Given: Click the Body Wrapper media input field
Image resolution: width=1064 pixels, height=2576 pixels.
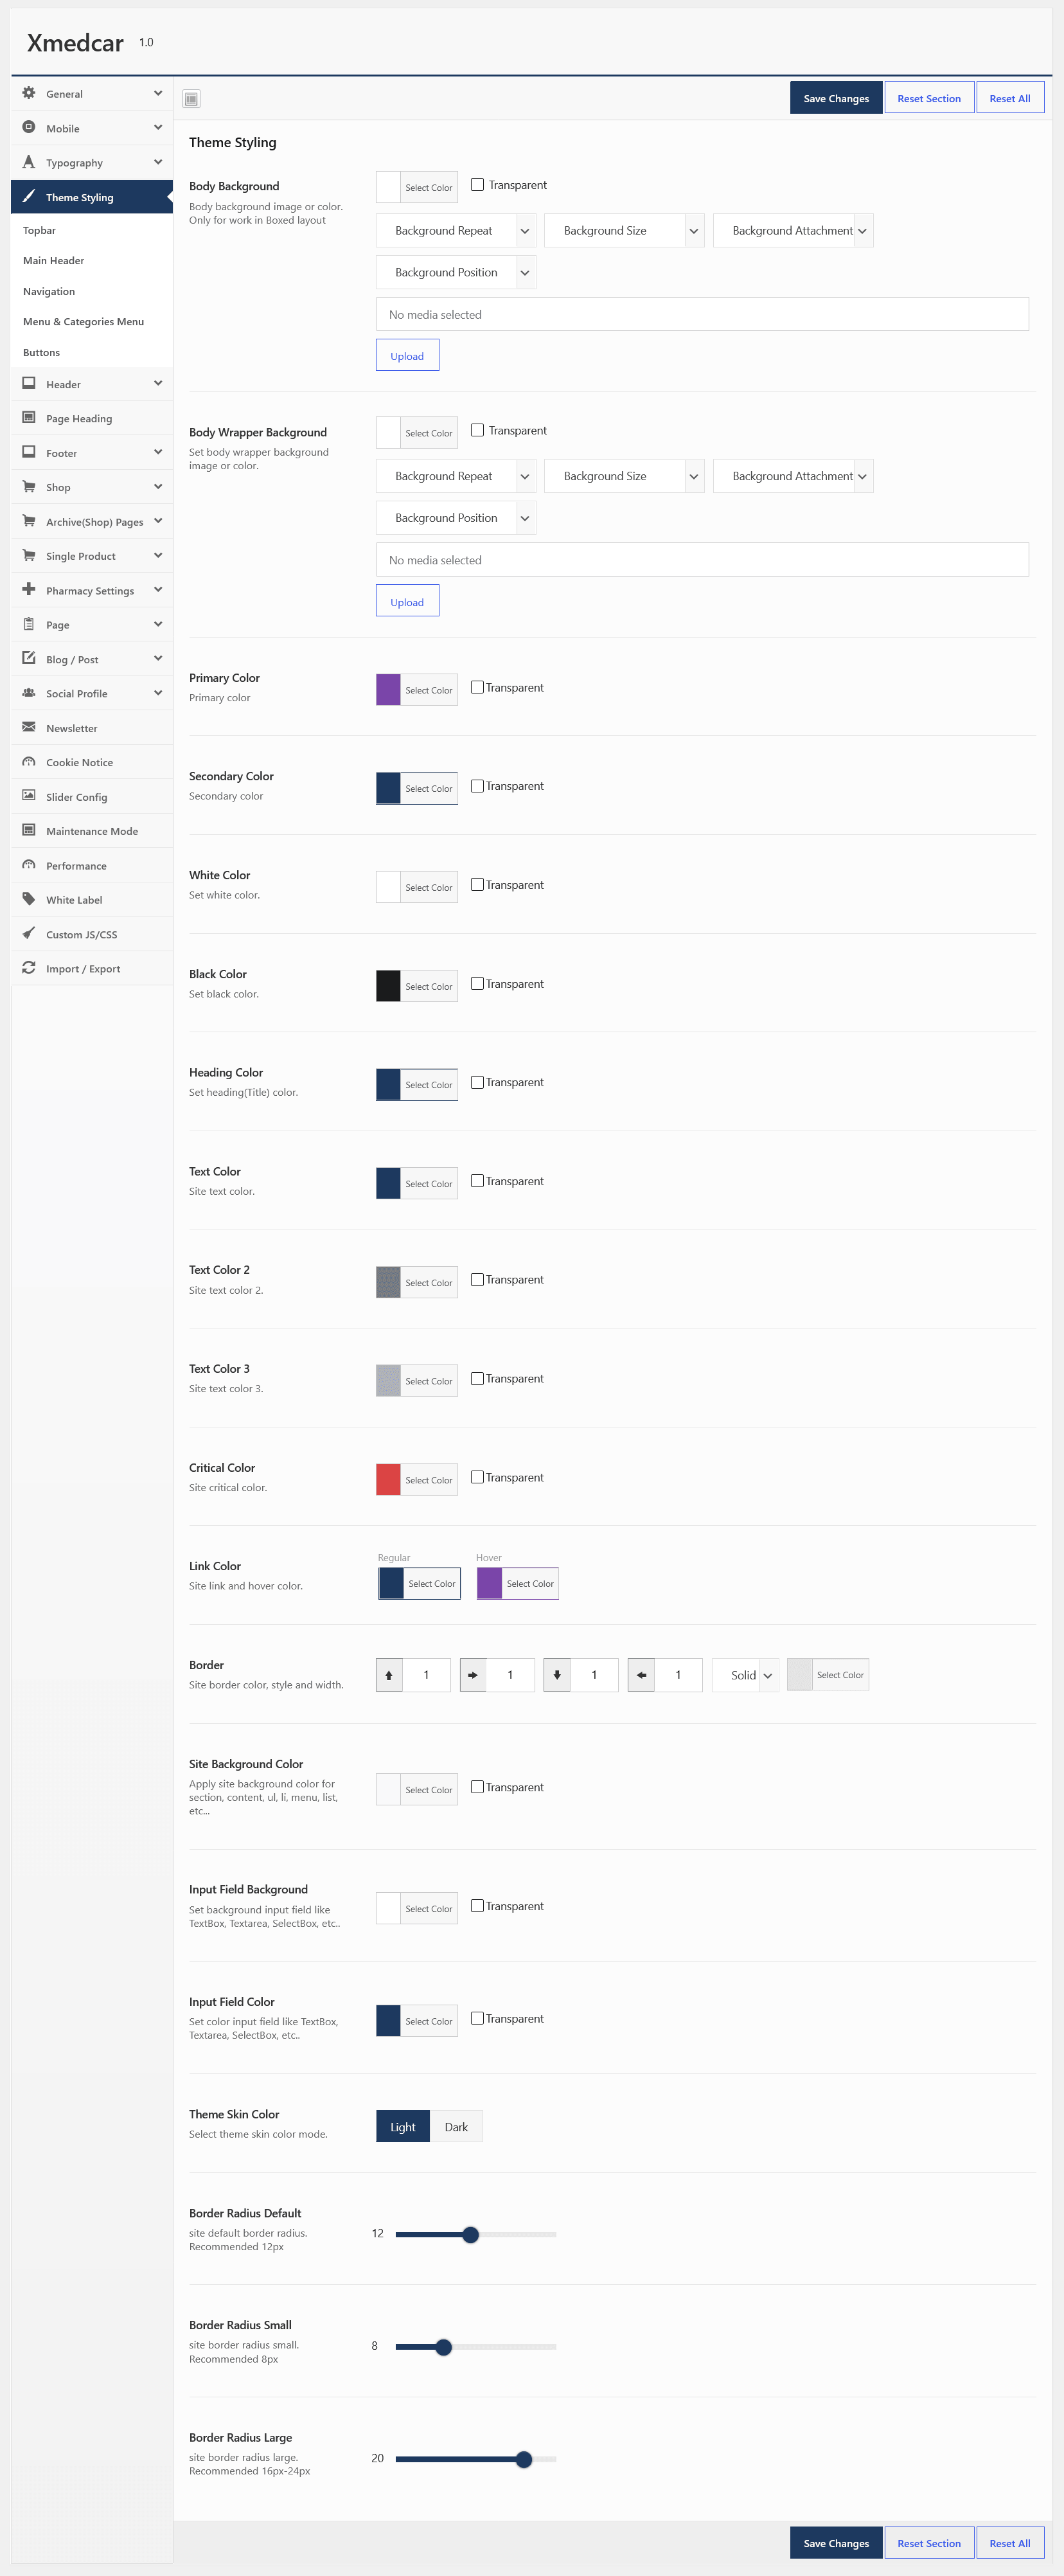Looking at the screenshot, I should [702, 560].
